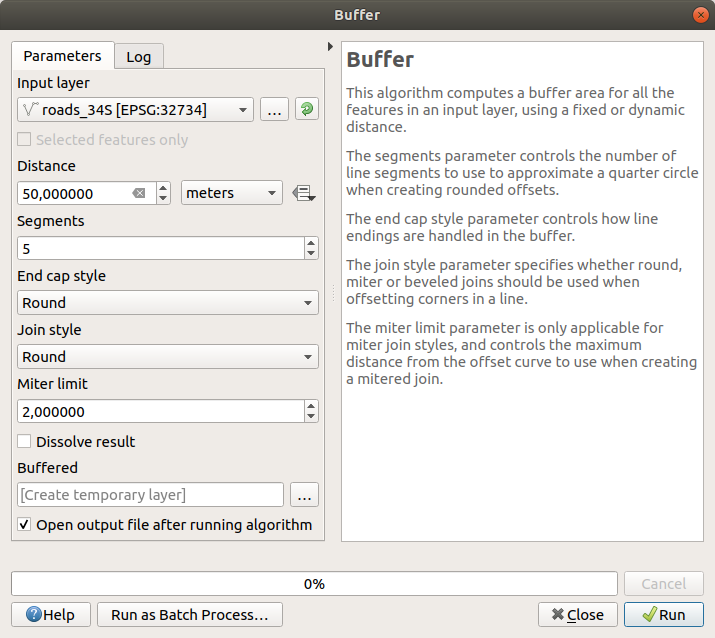Open the distance units meters dropdown
The image size is (715, 638).
(231, 193)
